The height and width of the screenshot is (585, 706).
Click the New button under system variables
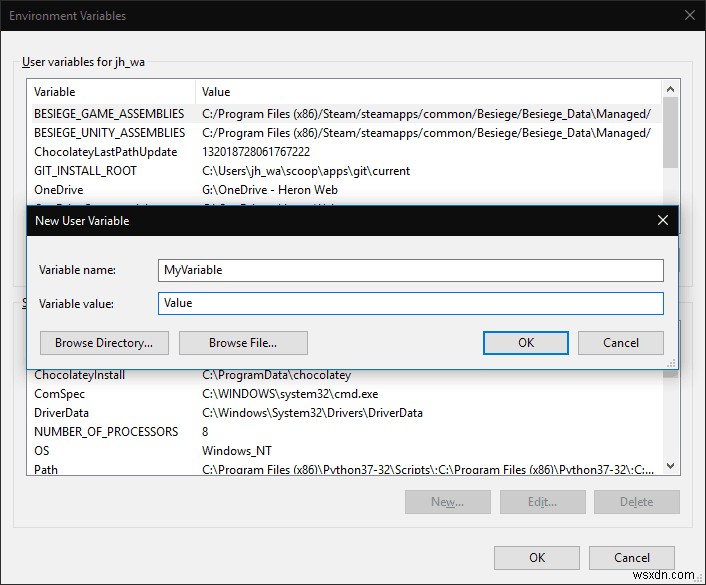point(448,502)
